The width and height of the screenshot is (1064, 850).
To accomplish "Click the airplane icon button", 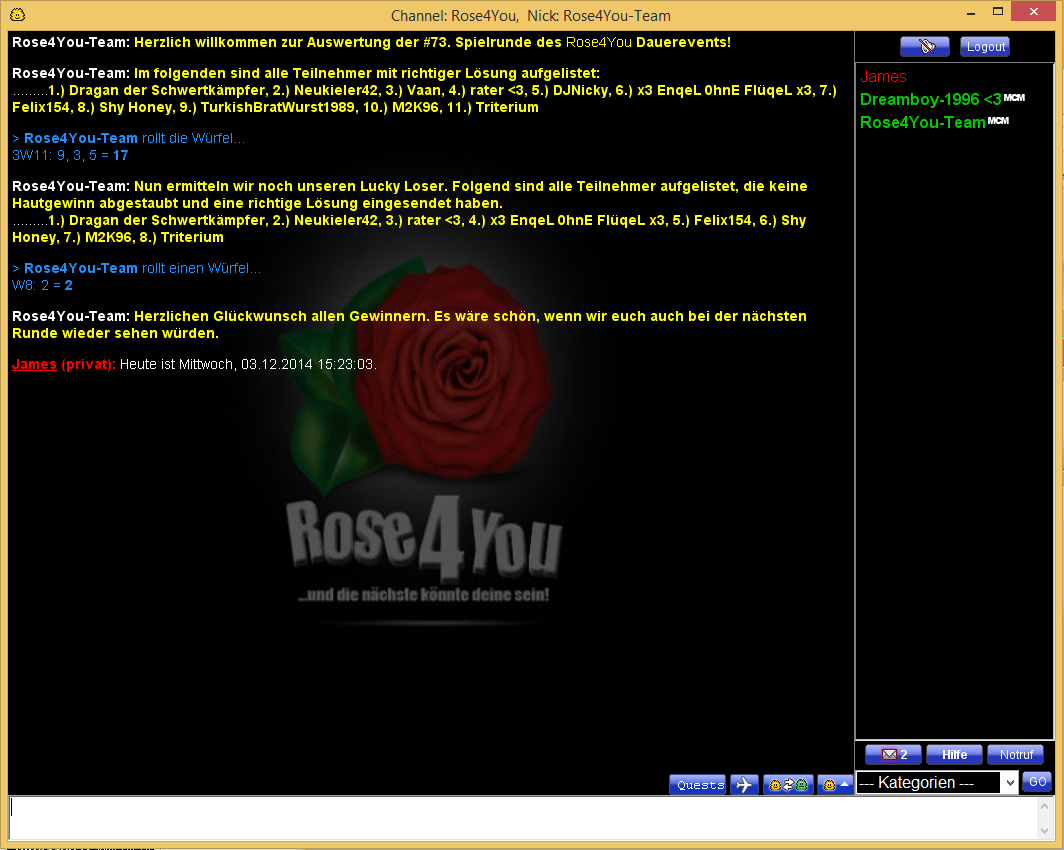I will [x=744, y=785].
